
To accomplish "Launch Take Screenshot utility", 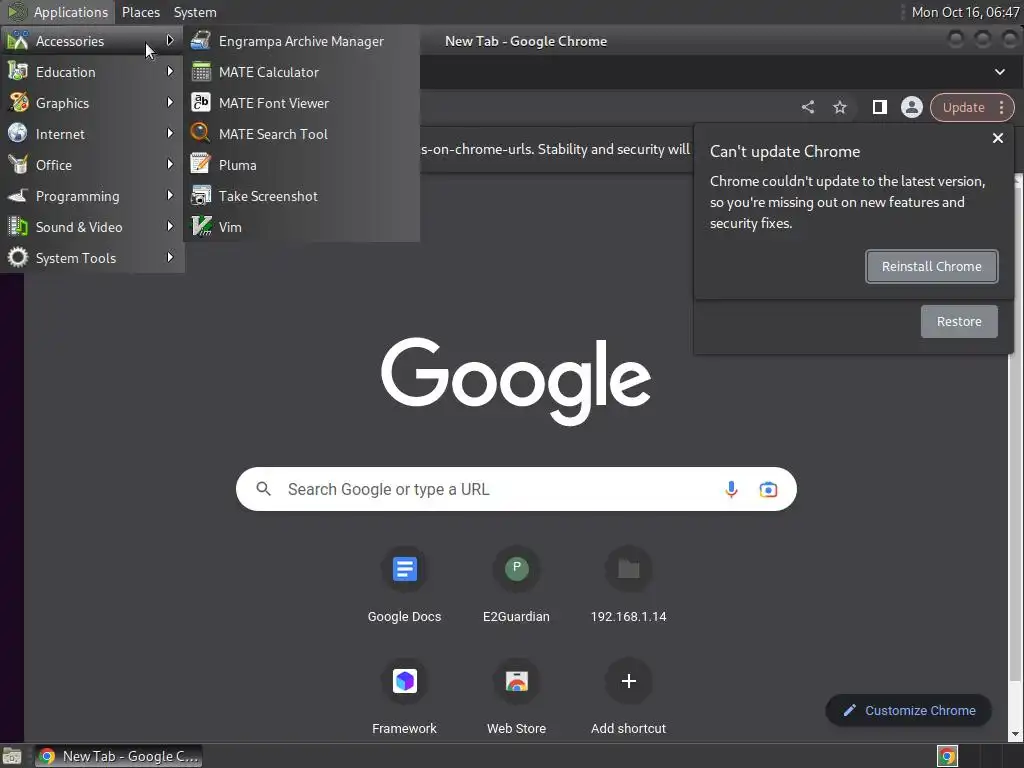I will [301, 196].
